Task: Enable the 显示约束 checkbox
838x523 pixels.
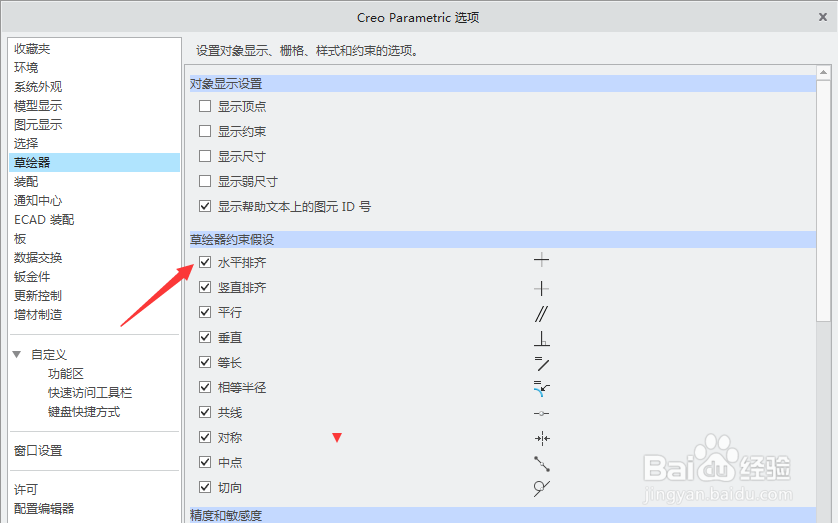Action: click(x=205, y=131)
